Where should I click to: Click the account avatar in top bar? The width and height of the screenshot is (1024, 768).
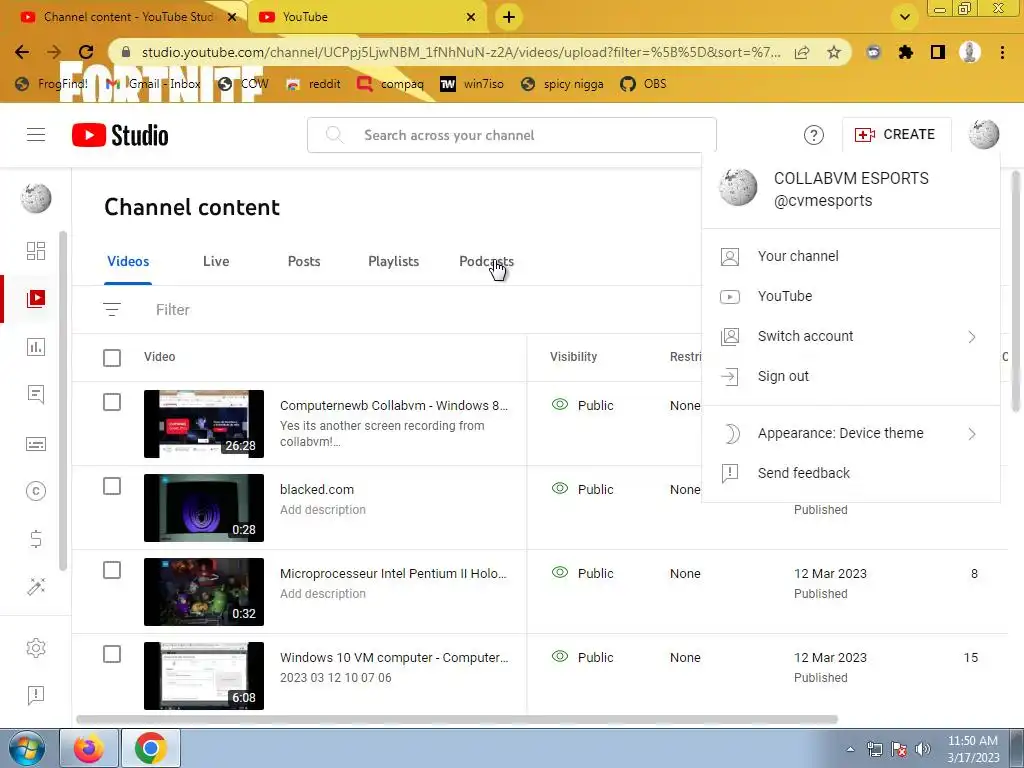[x=984, y=135]
